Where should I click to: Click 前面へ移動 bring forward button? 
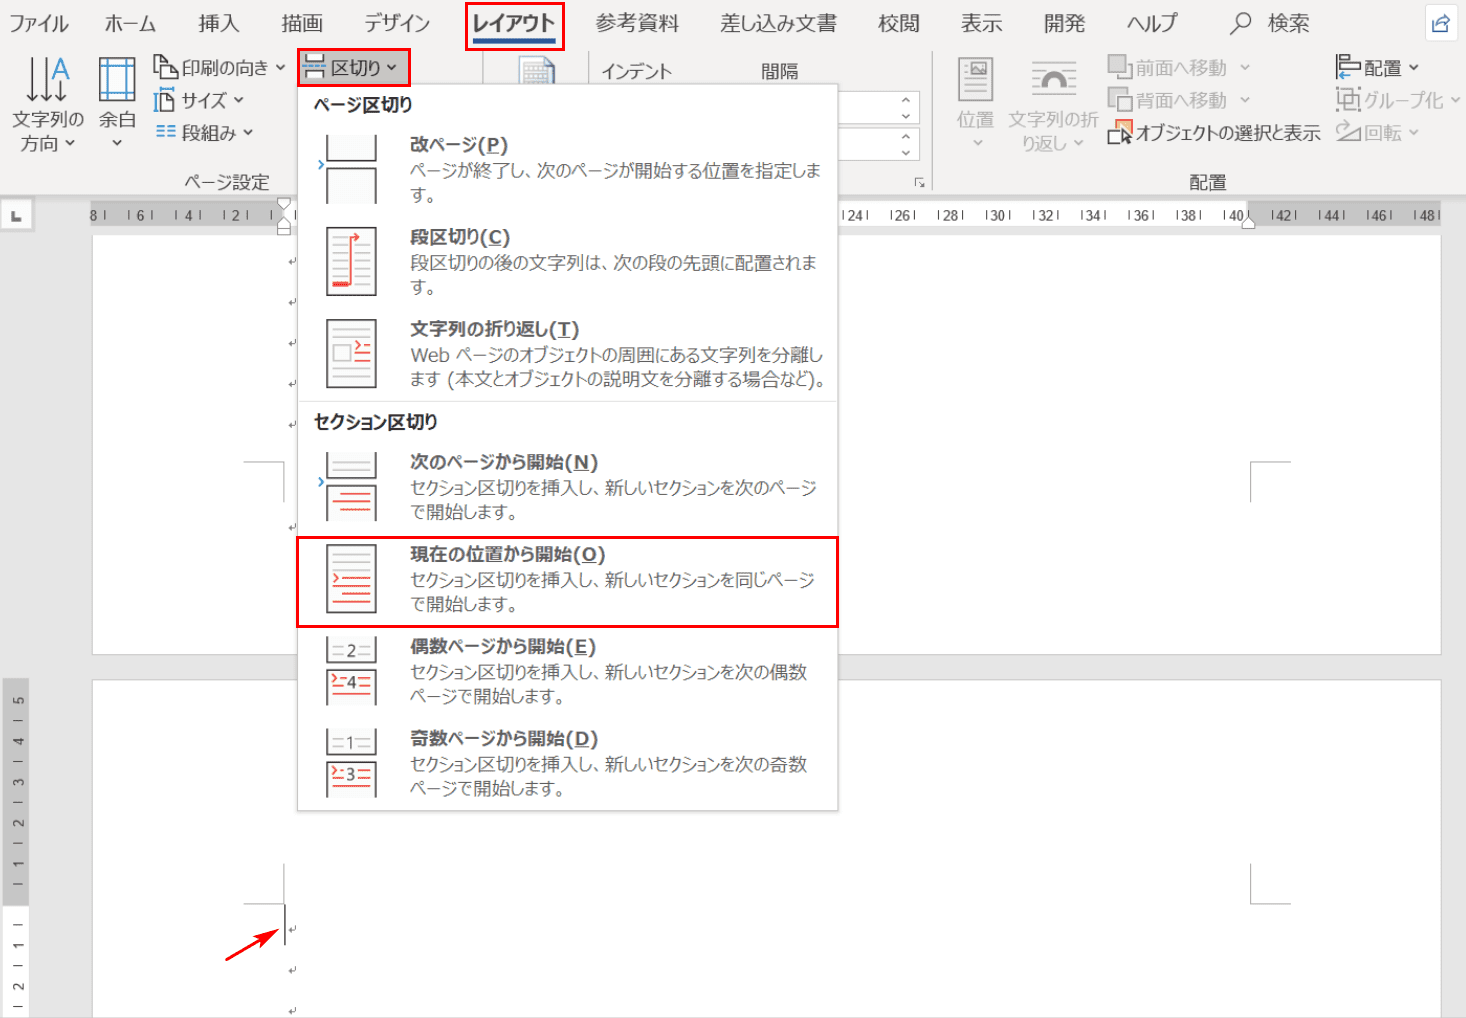tap(1169, 67)
